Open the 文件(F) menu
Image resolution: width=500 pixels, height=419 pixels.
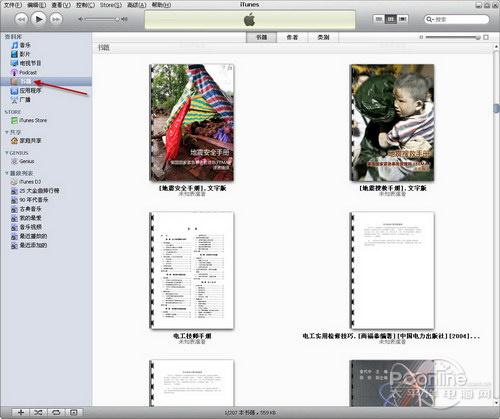point(13,5)
